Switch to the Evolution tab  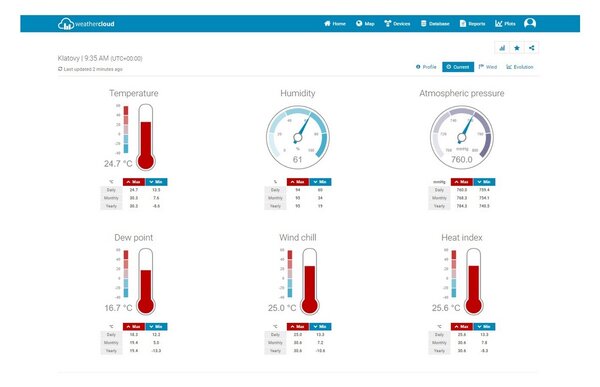pyautogui.click(x=520, y=67)
